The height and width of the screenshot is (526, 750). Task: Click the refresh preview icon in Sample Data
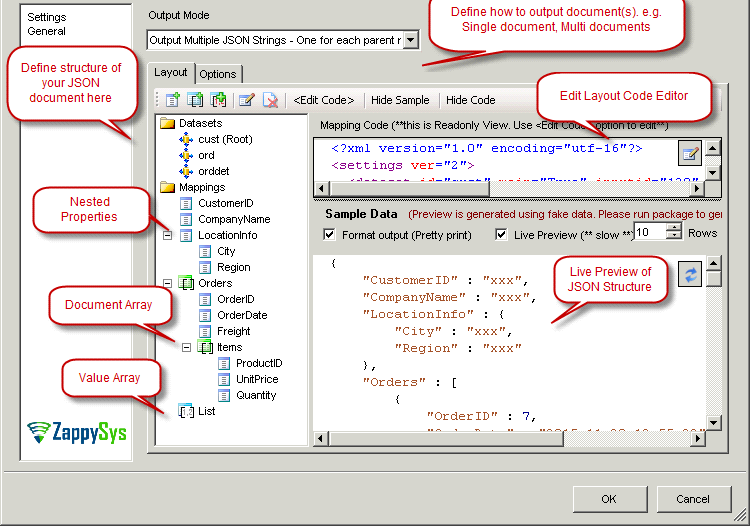pyautogui.click(x=690, y=274)
